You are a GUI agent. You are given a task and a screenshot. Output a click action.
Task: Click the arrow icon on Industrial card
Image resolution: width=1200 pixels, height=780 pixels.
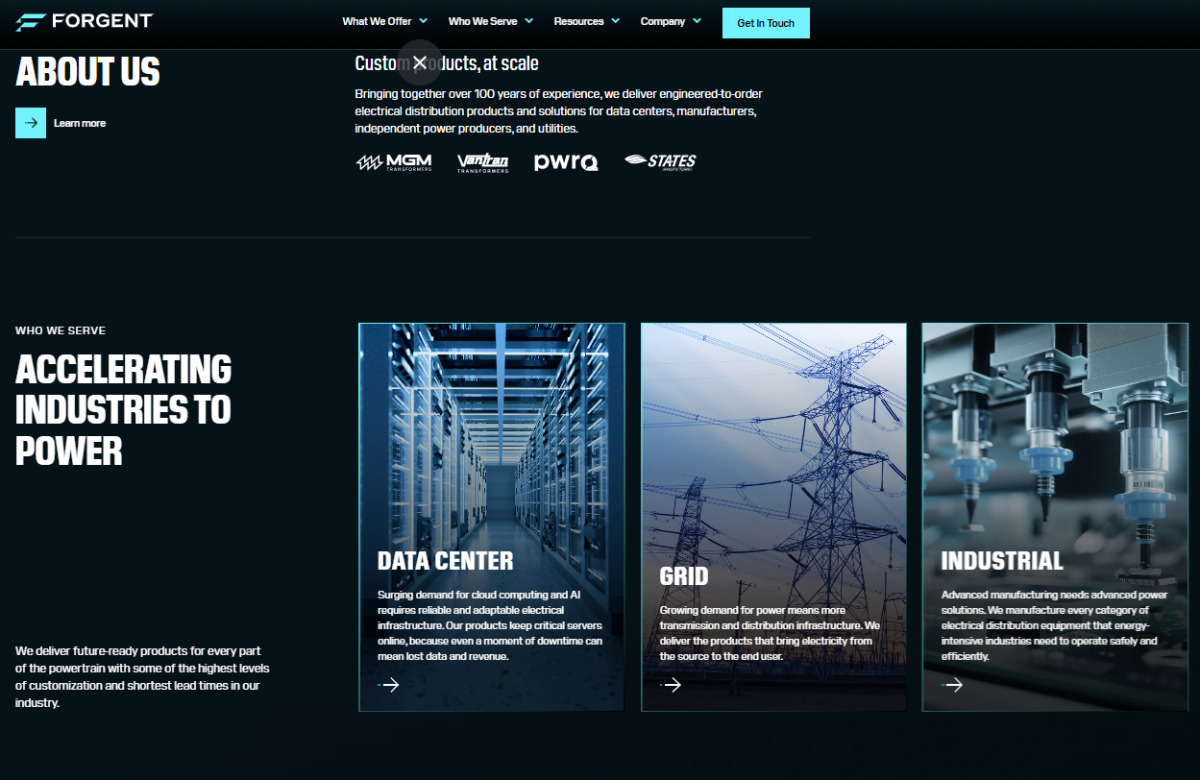click(953, 685)
